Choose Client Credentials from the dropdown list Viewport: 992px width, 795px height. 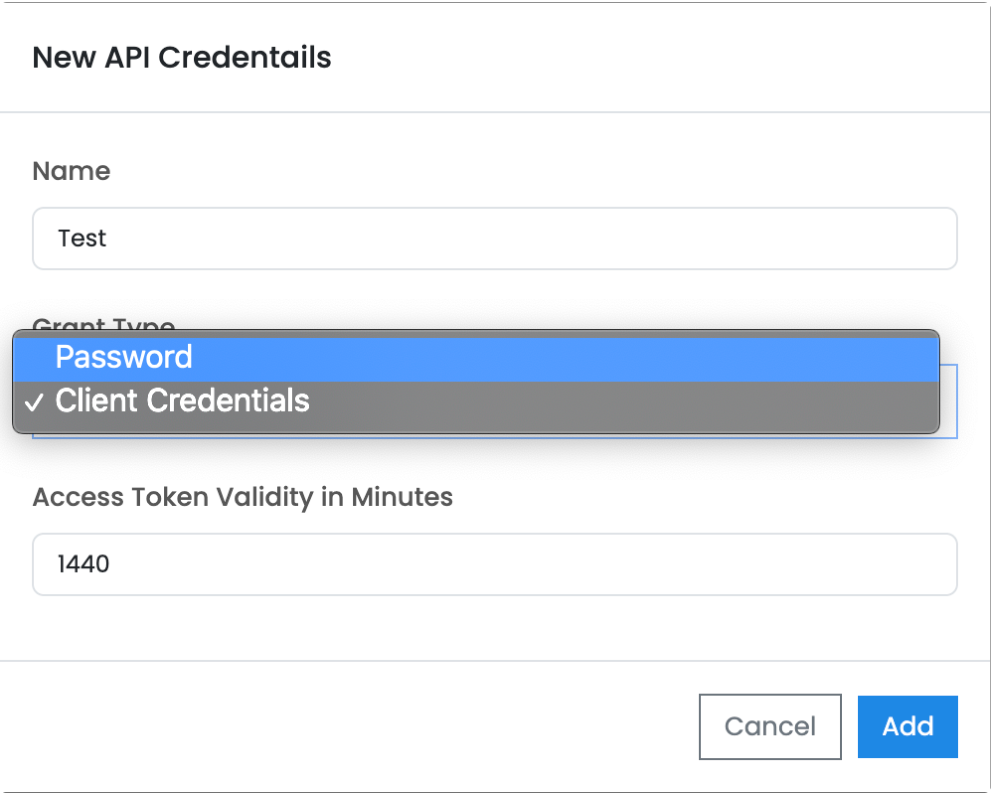(476, 401)
